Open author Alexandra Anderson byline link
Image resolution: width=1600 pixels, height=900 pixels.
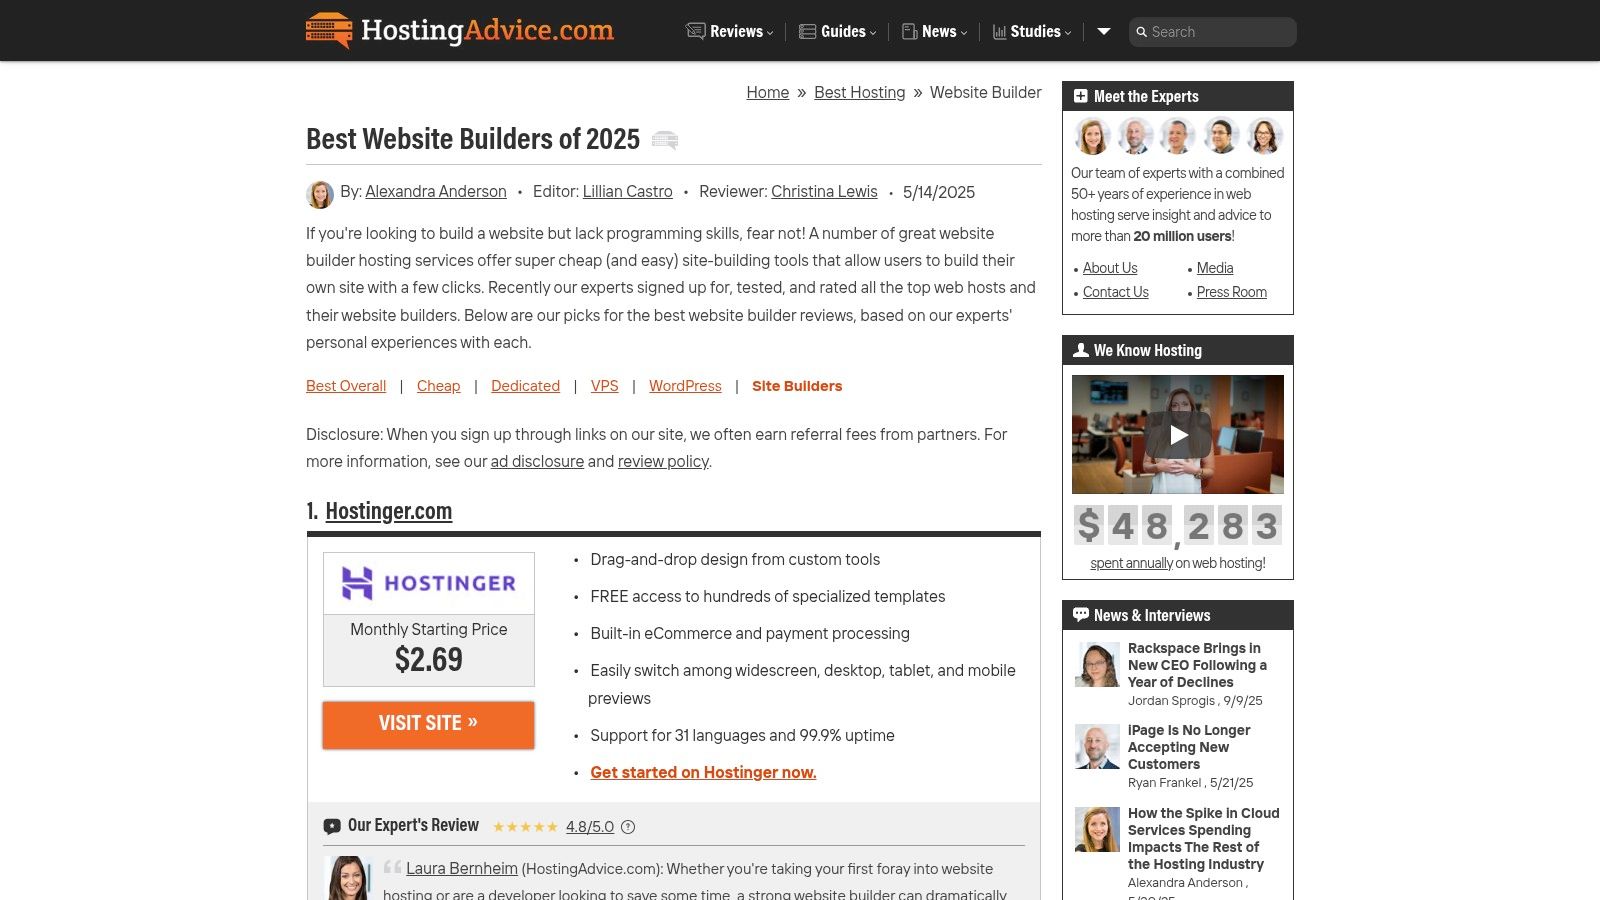click(x=436, y=192)
